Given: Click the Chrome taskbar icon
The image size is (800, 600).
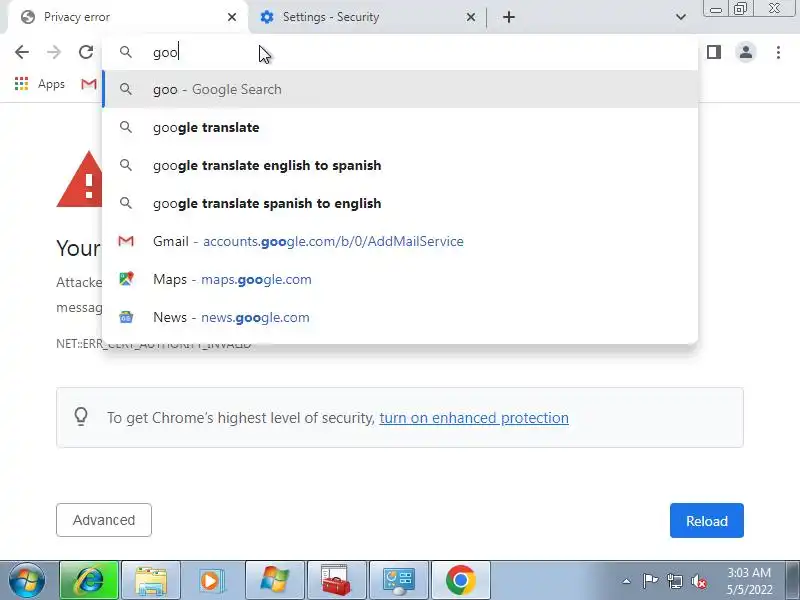Looking at the screenshot, I should 461,580.
